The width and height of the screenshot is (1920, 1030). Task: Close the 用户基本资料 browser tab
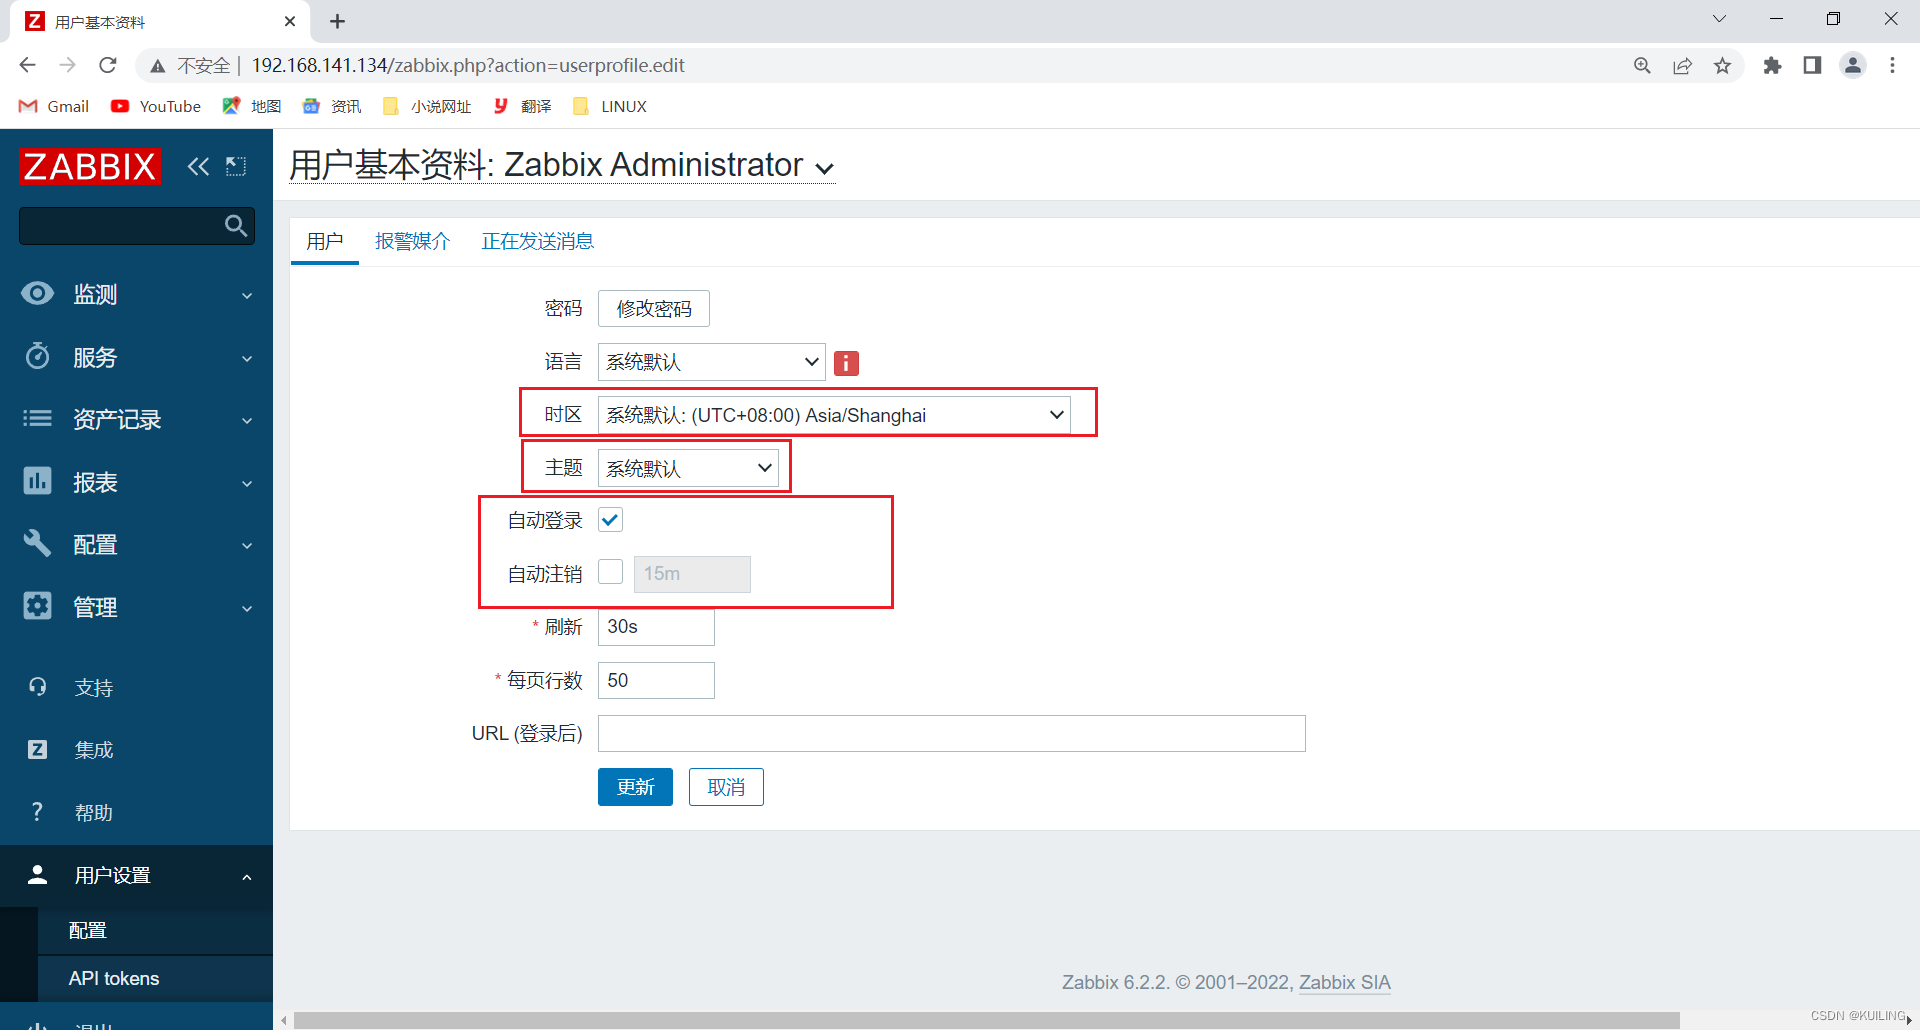290,21
